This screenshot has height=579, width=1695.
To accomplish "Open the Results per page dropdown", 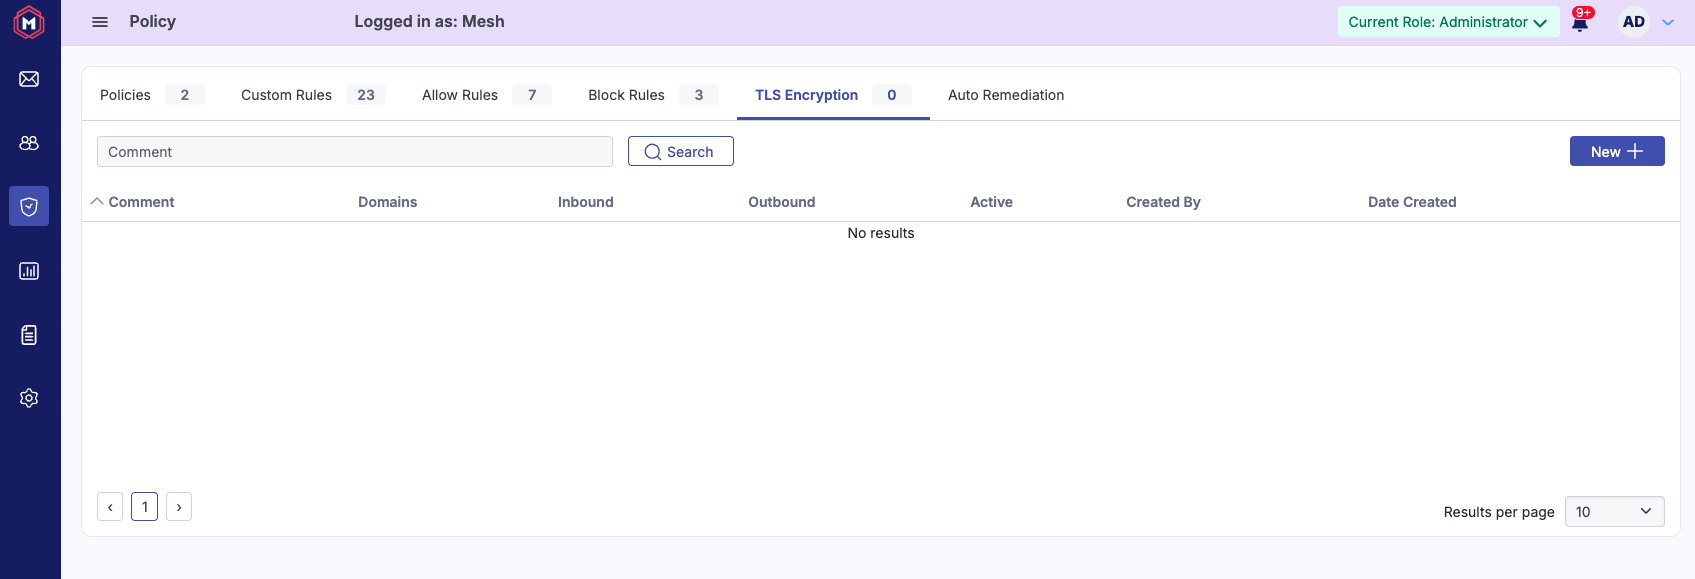I will pyautogui.click(x=1613, y=511).
